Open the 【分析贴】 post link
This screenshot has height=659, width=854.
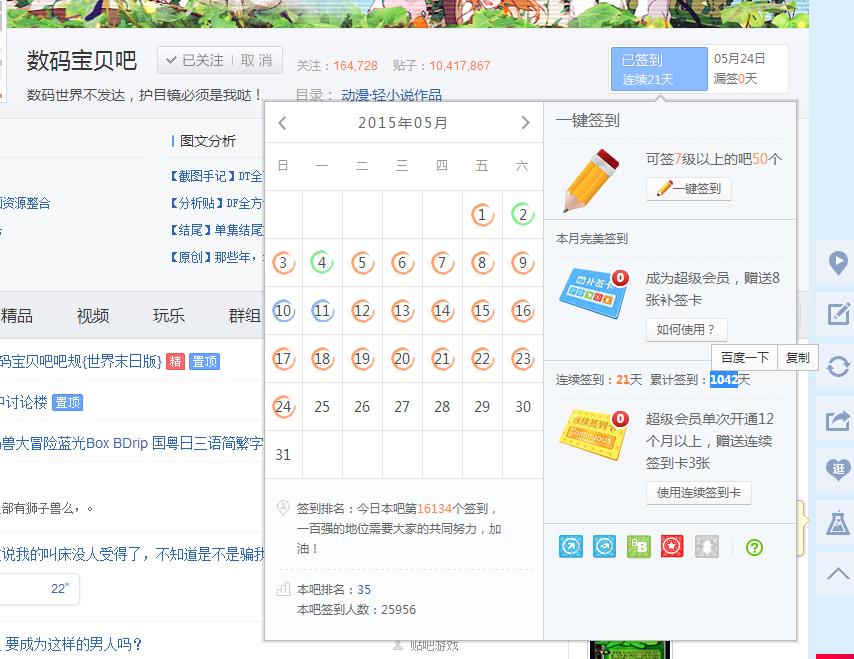pyautogui.click(x=215, y=203)
